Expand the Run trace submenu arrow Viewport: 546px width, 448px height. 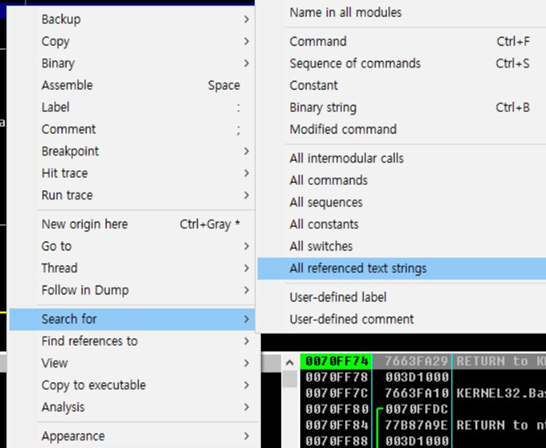pos(246,195)
